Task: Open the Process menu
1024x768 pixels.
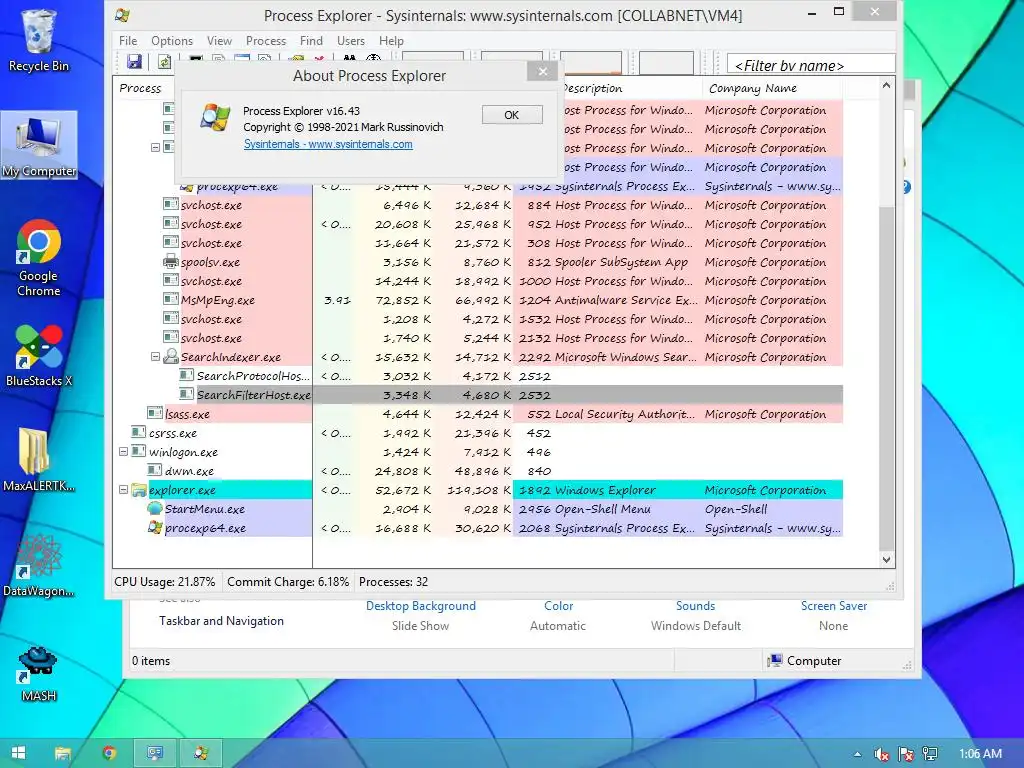Action: (266, 40)
